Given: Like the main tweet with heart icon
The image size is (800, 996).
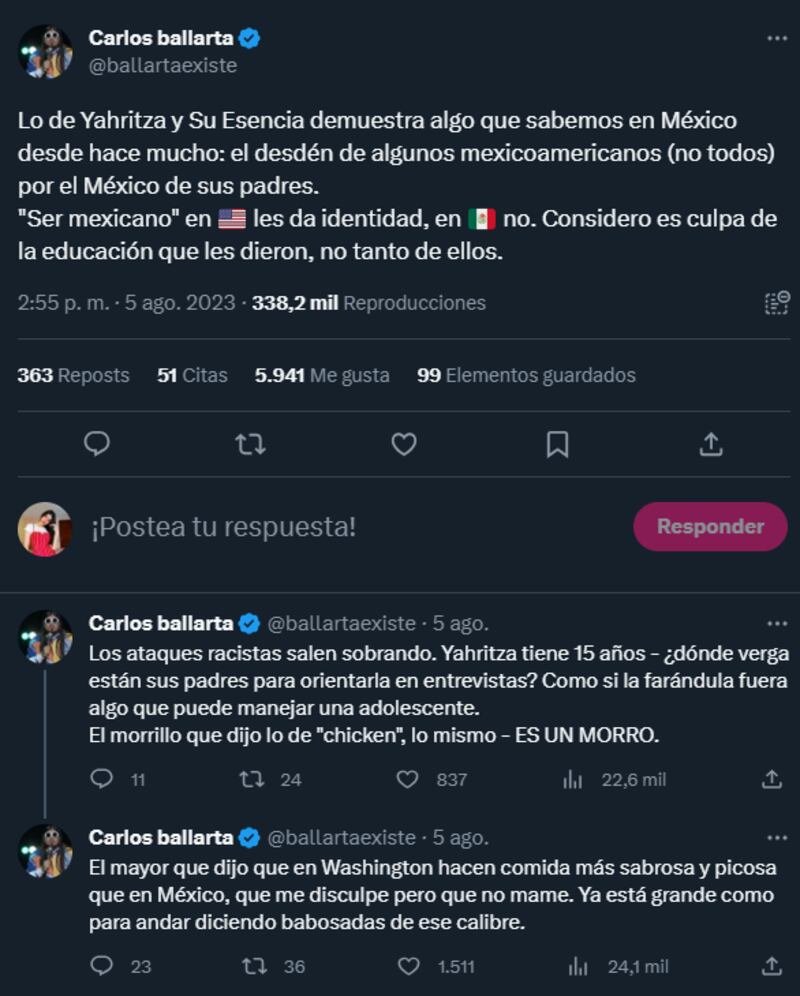Looking at the screenshot, I should pyautogui.click(x=403, y=443).
